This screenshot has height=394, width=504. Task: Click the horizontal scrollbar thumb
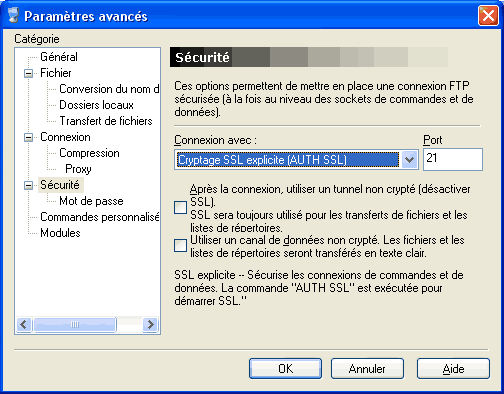[x=75, y=324]
